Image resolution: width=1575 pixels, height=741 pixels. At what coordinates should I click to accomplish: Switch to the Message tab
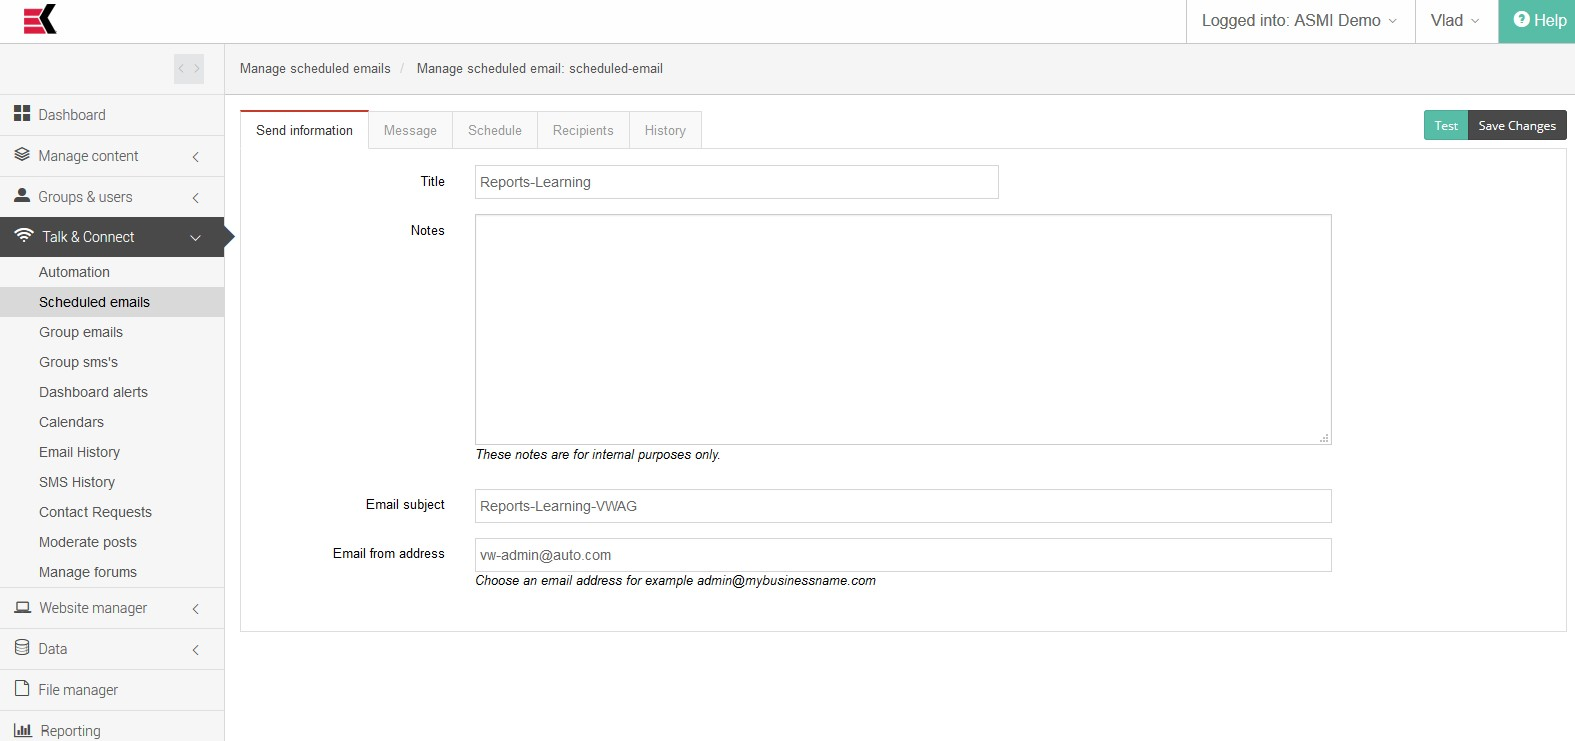point(410,130)
